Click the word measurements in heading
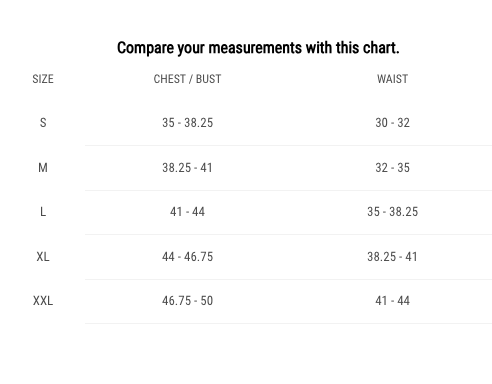 (x=255, y=48)
